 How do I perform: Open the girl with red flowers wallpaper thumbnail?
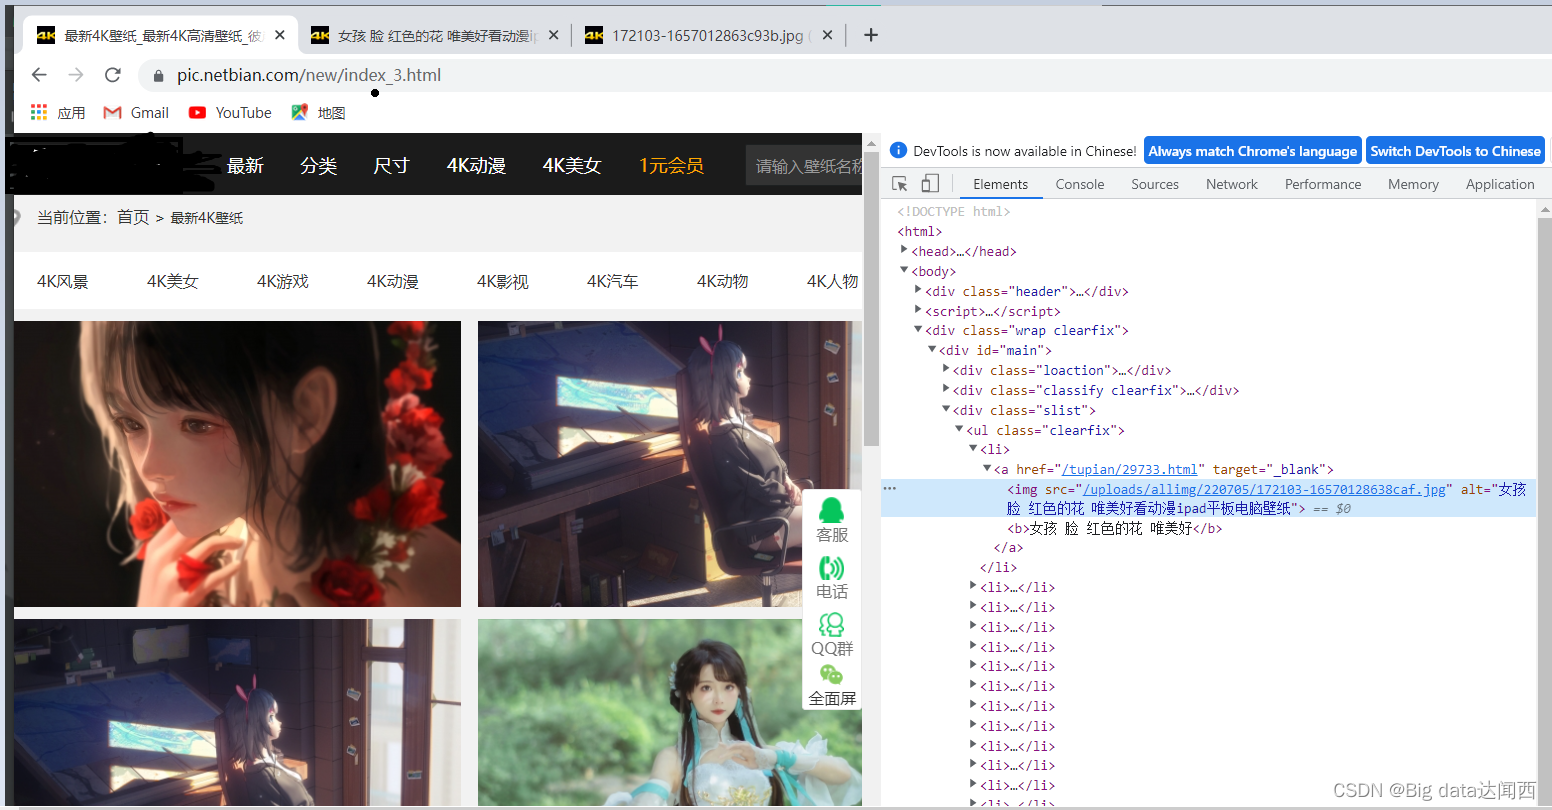click(x=237, y=464)
